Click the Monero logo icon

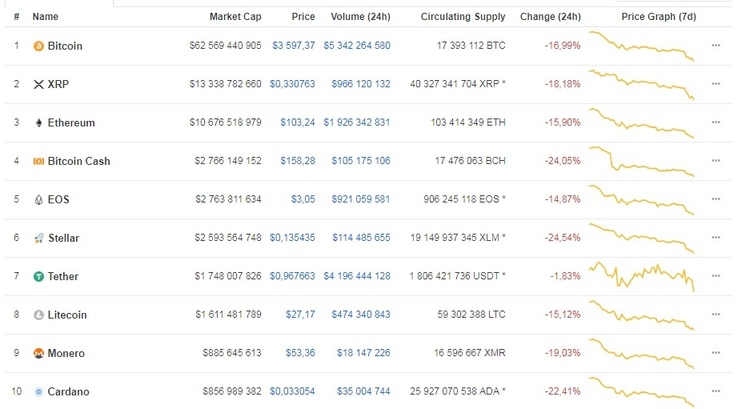point(39,353)
